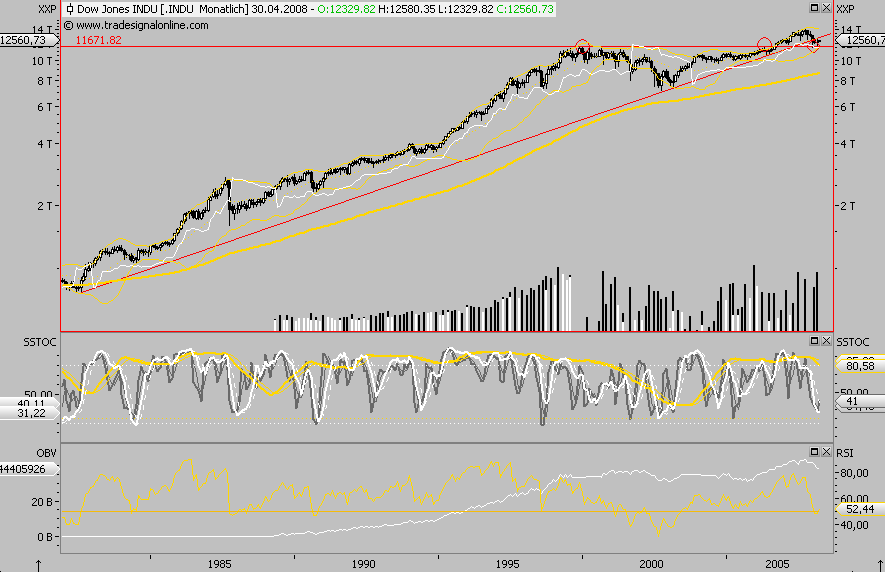The height and width of the screenshot is (572, 885).
Task: Click the 8 T label on right price axis
Action: coord(848,81)
